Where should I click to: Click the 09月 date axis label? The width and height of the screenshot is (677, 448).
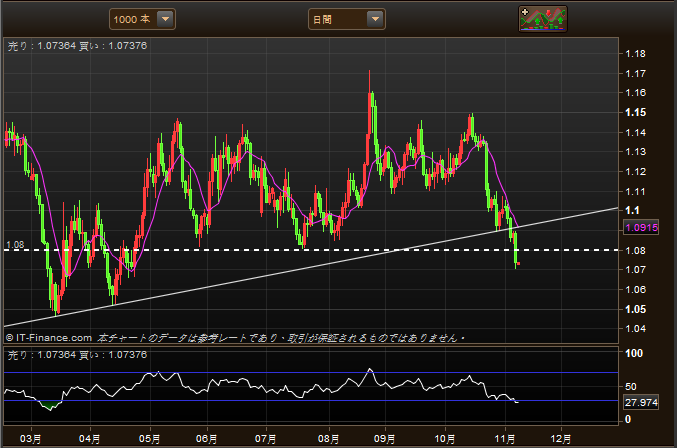tap(384, 439)
